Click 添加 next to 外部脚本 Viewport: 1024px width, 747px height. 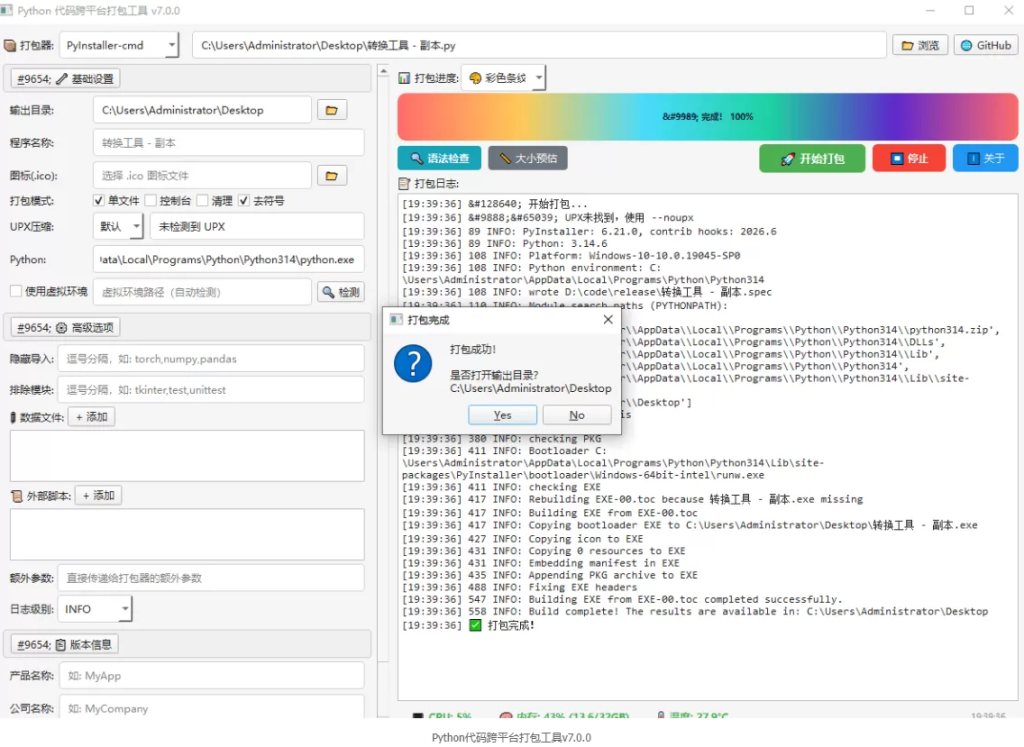pyautogui.click(x=99, y=496)
